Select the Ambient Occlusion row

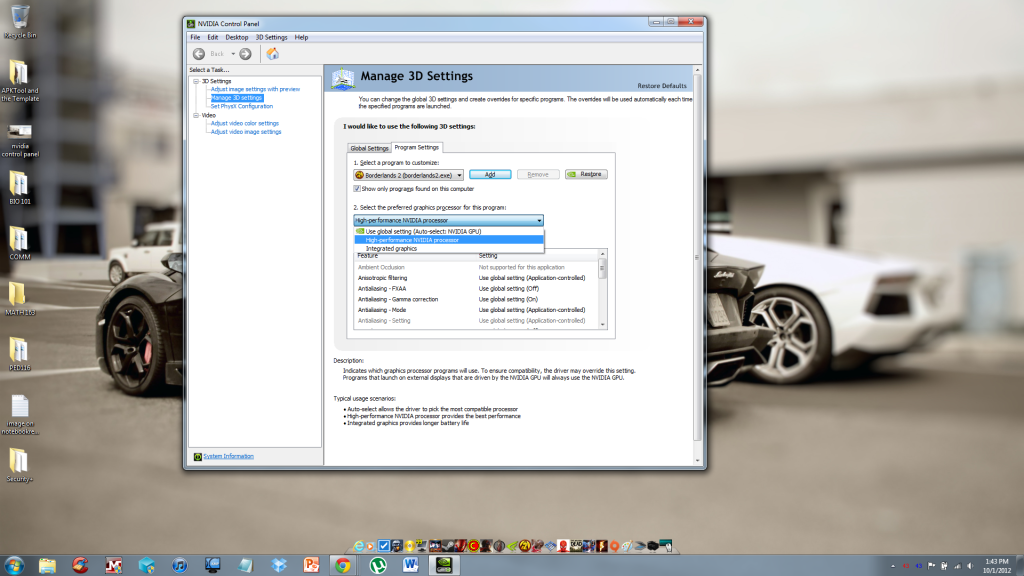point(476,267)
